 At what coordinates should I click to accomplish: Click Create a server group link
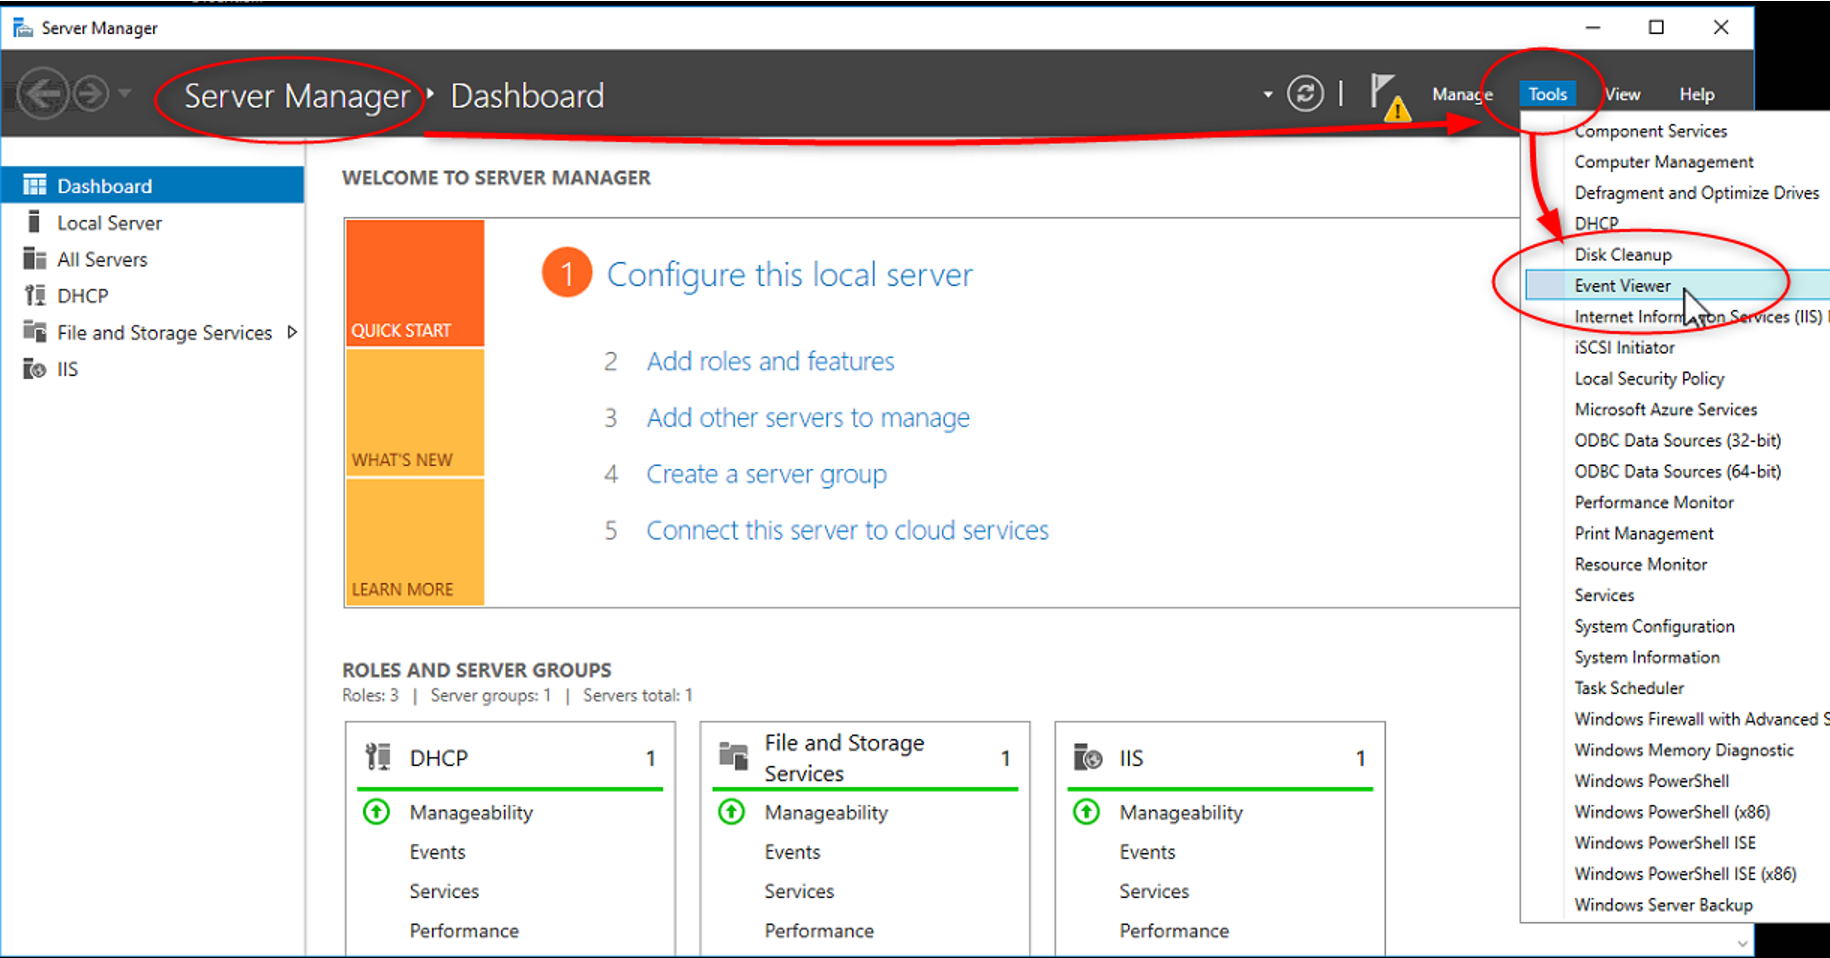pos(766,474)
